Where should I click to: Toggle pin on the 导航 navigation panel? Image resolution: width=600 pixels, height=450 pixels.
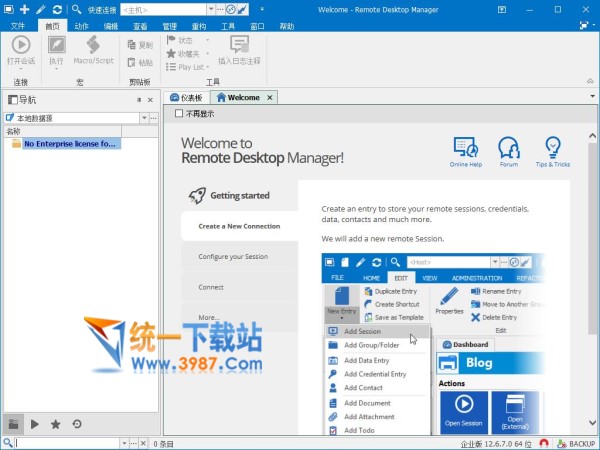click(x=138, y=100)
